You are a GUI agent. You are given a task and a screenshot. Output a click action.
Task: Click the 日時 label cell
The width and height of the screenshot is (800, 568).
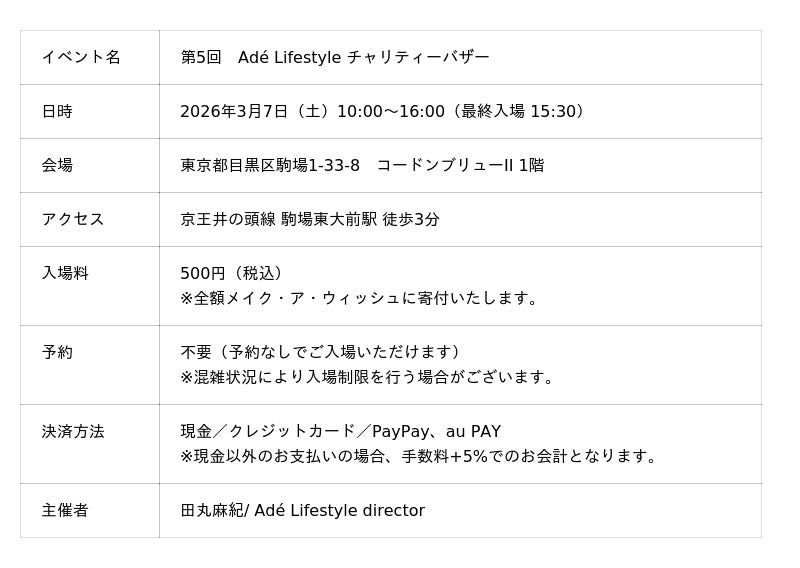click(x=57, y=111)
